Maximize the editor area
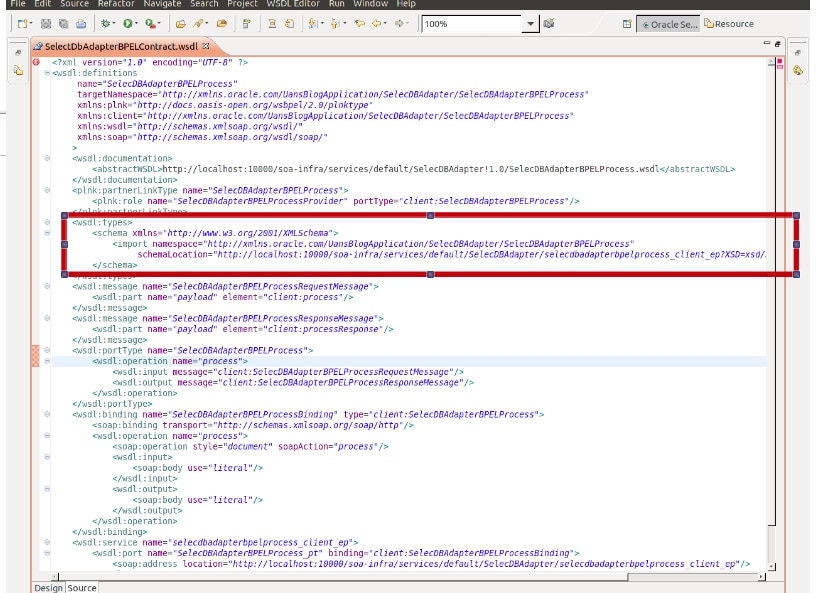 point(777,44)
